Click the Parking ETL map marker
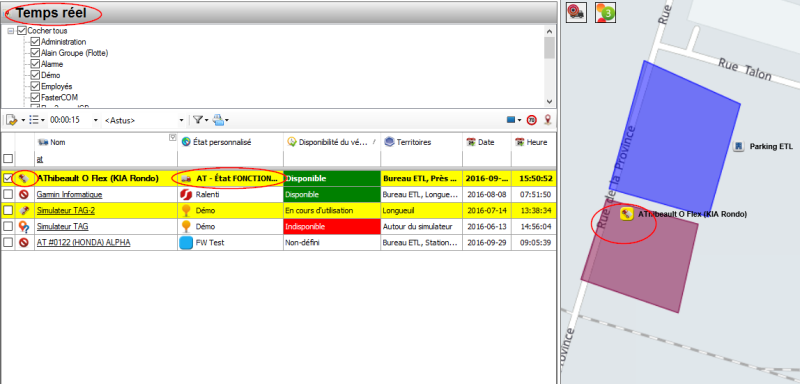 point(738,146)
